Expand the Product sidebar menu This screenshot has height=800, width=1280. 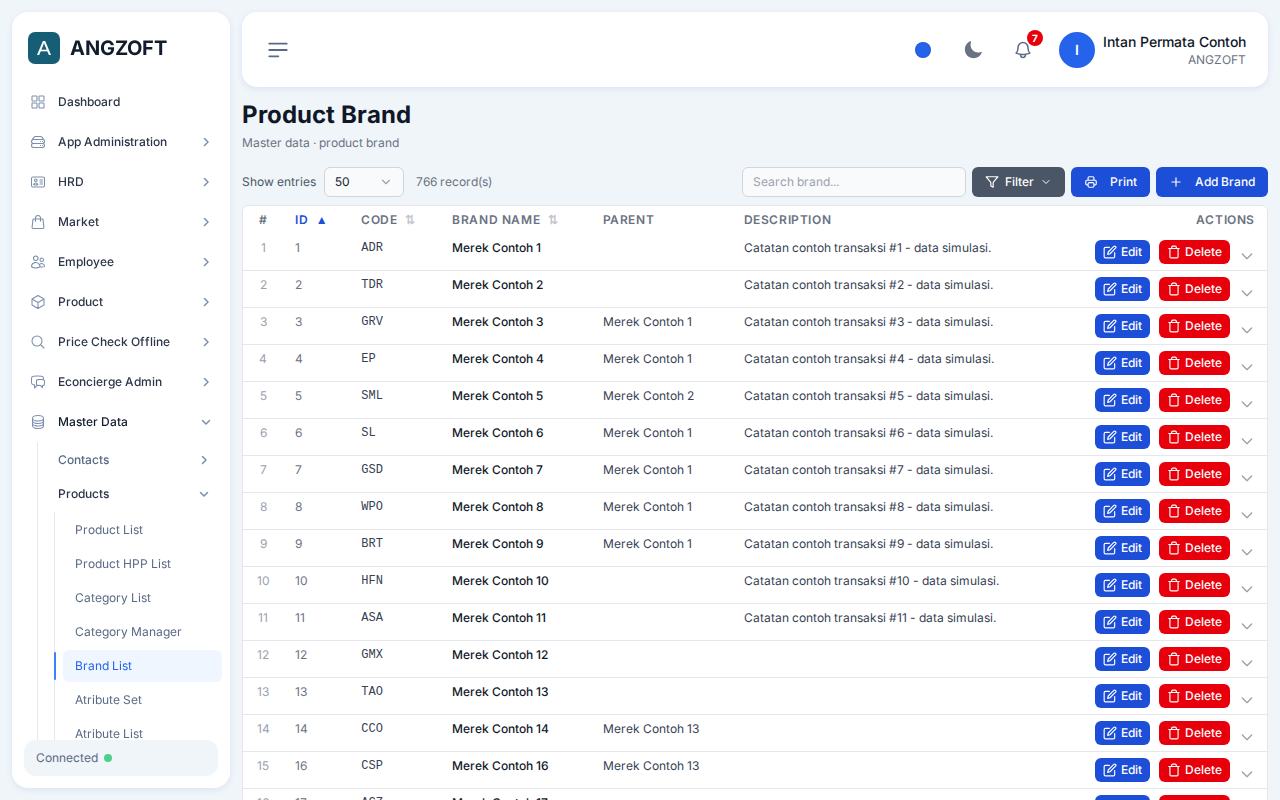pos(121,302)
